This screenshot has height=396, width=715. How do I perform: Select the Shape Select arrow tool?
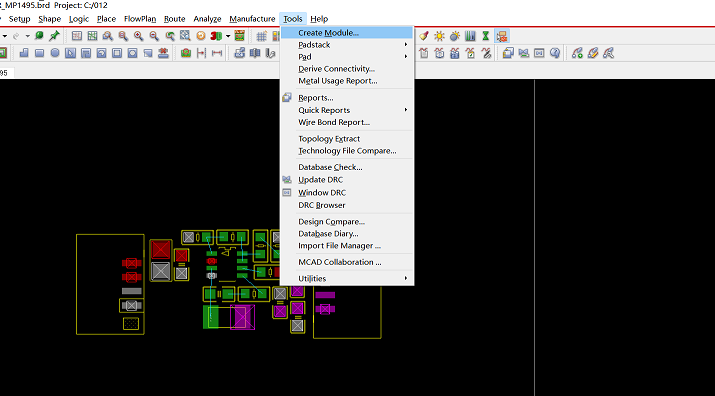(70, 53)
